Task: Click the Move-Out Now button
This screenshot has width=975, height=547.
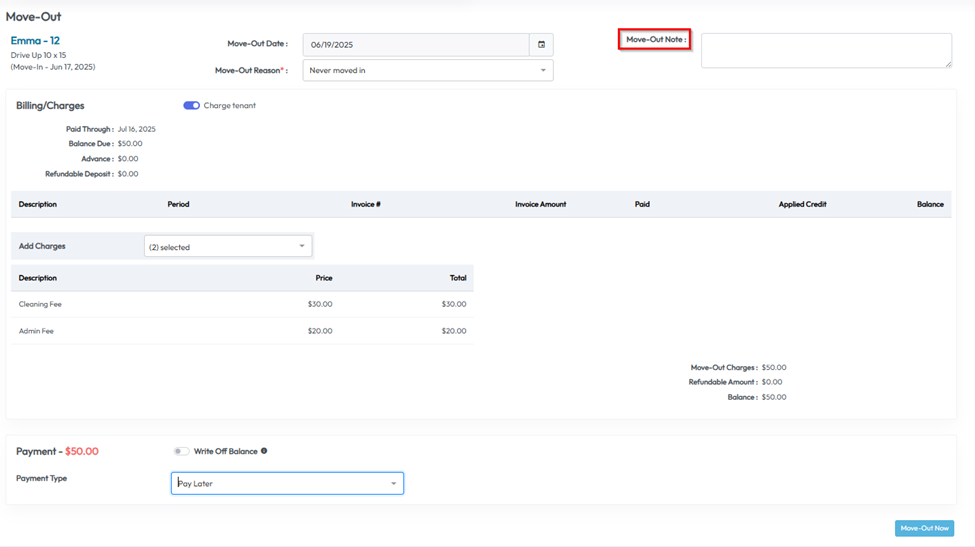Action: 923,528
